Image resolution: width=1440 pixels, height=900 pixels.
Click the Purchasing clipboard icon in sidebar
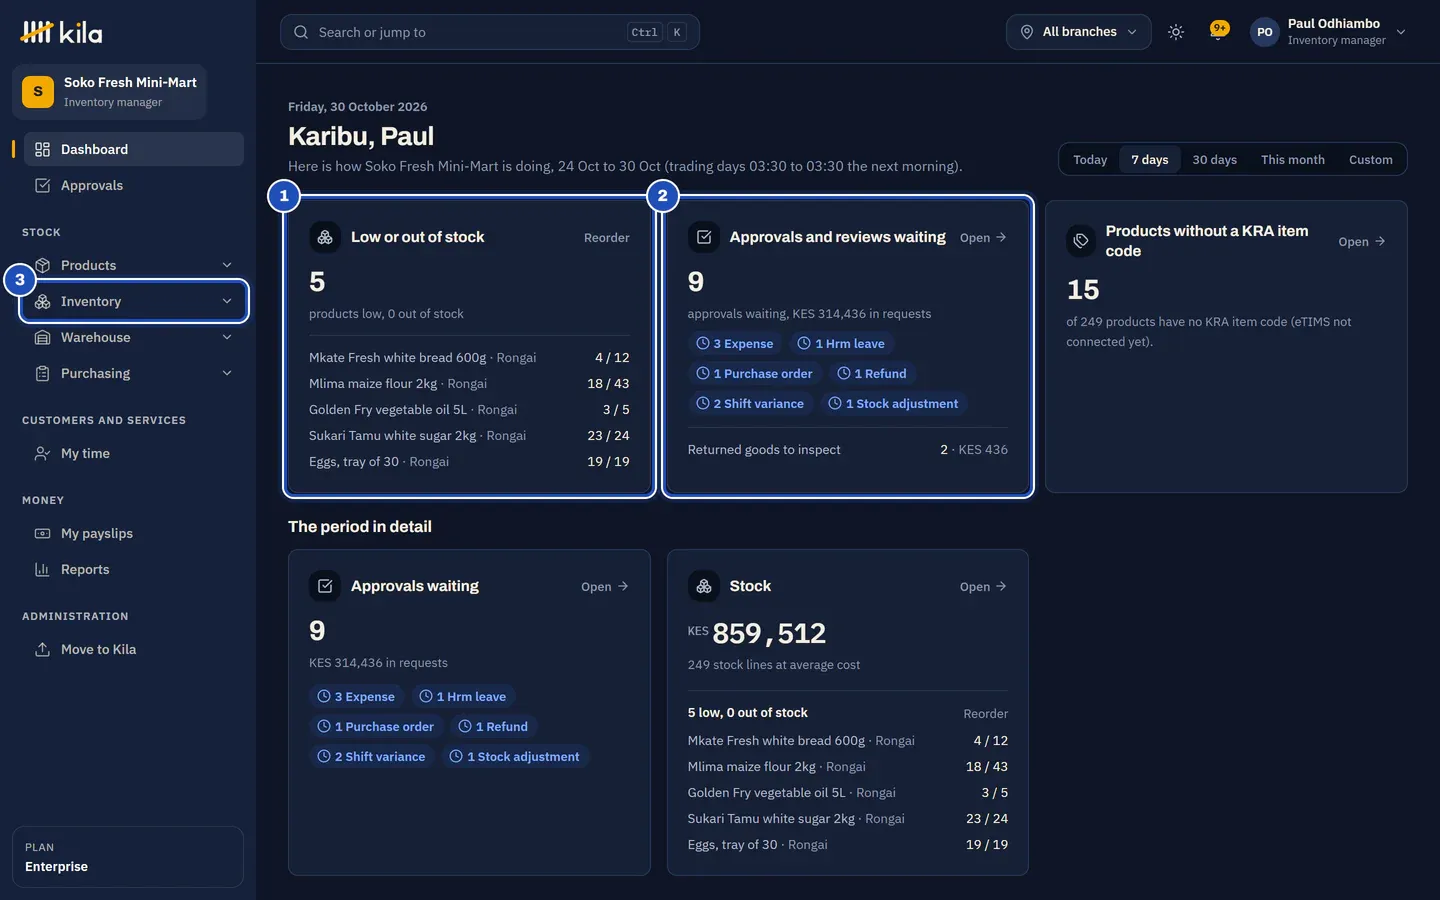[42, 373]
